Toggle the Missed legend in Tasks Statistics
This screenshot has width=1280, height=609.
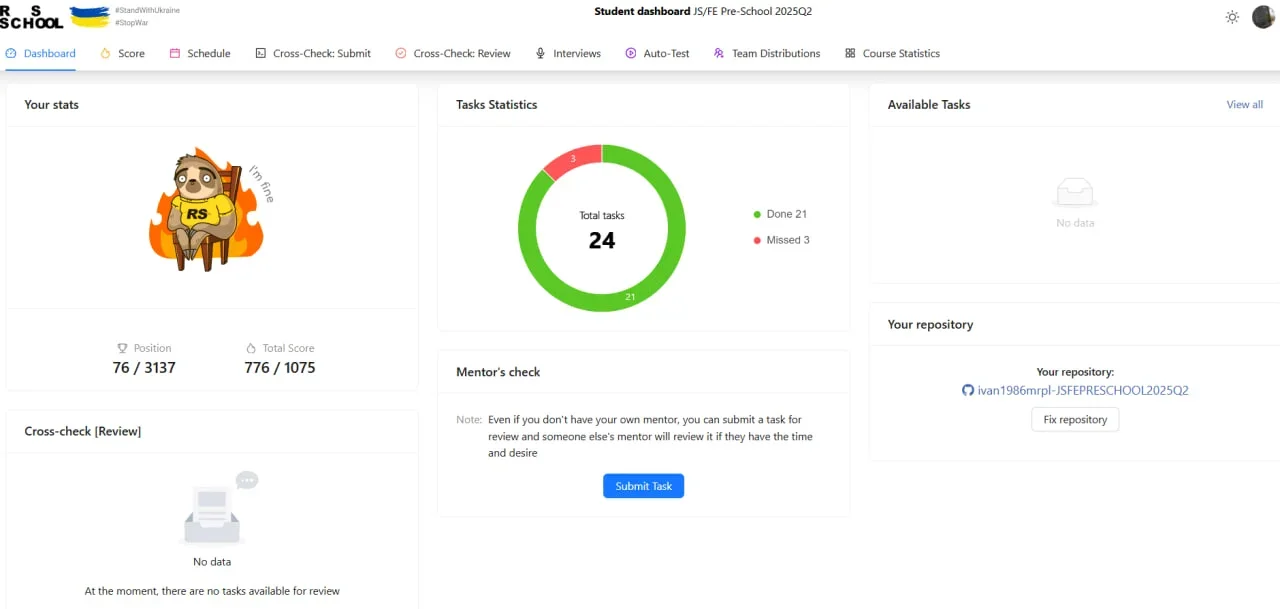tap(781, 240)
